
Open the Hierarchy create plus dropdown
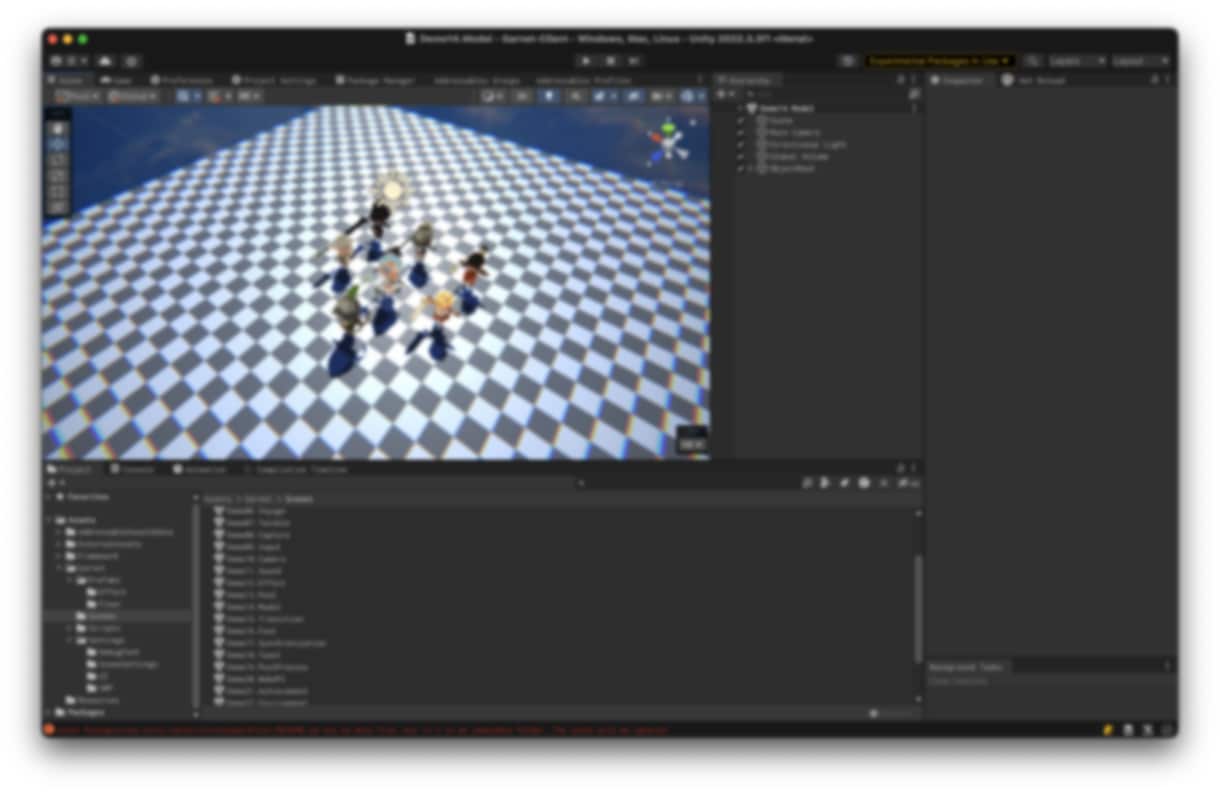tap(726, 94)
